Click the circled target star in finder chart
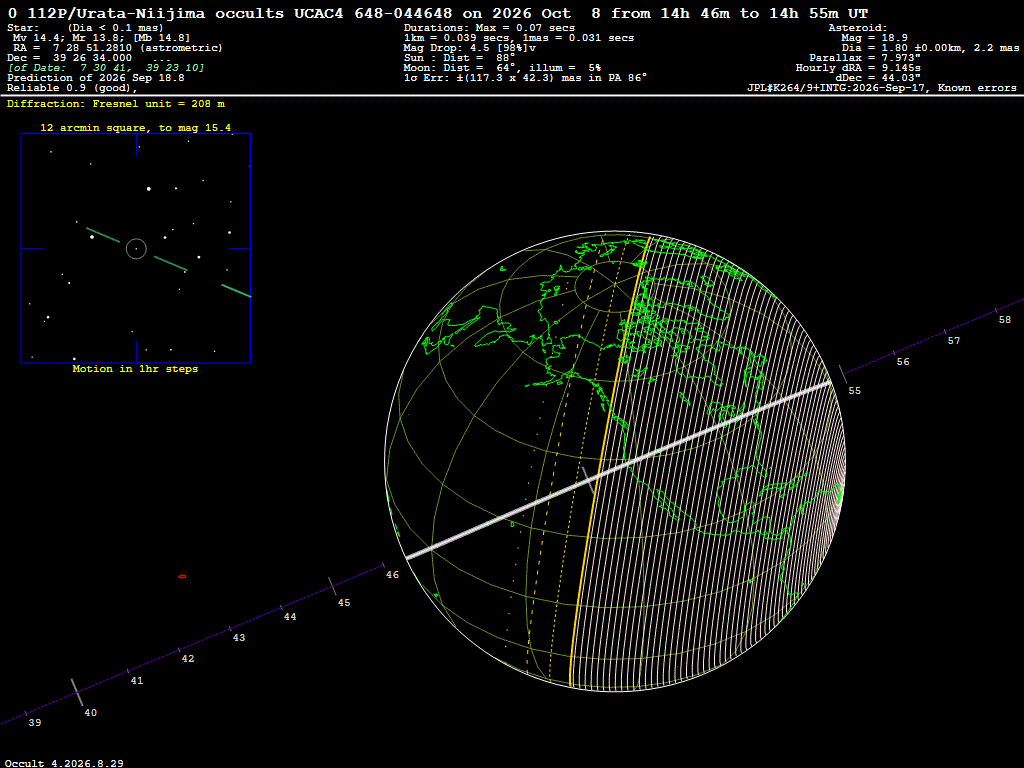 point(136,249)
